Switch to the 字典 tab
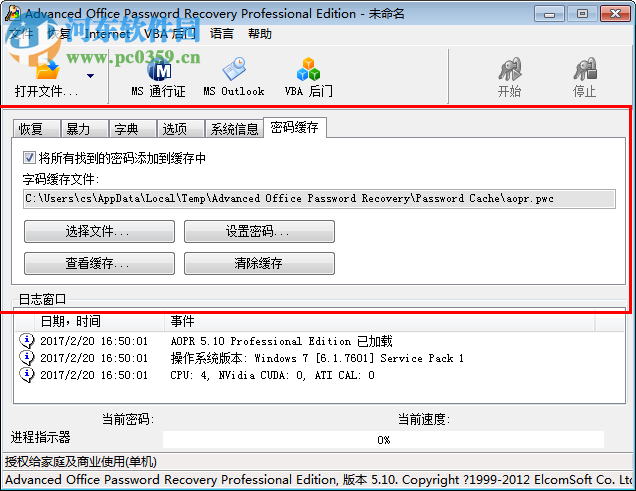This screenshot has height=491, width=636. [x=133, y=129]
